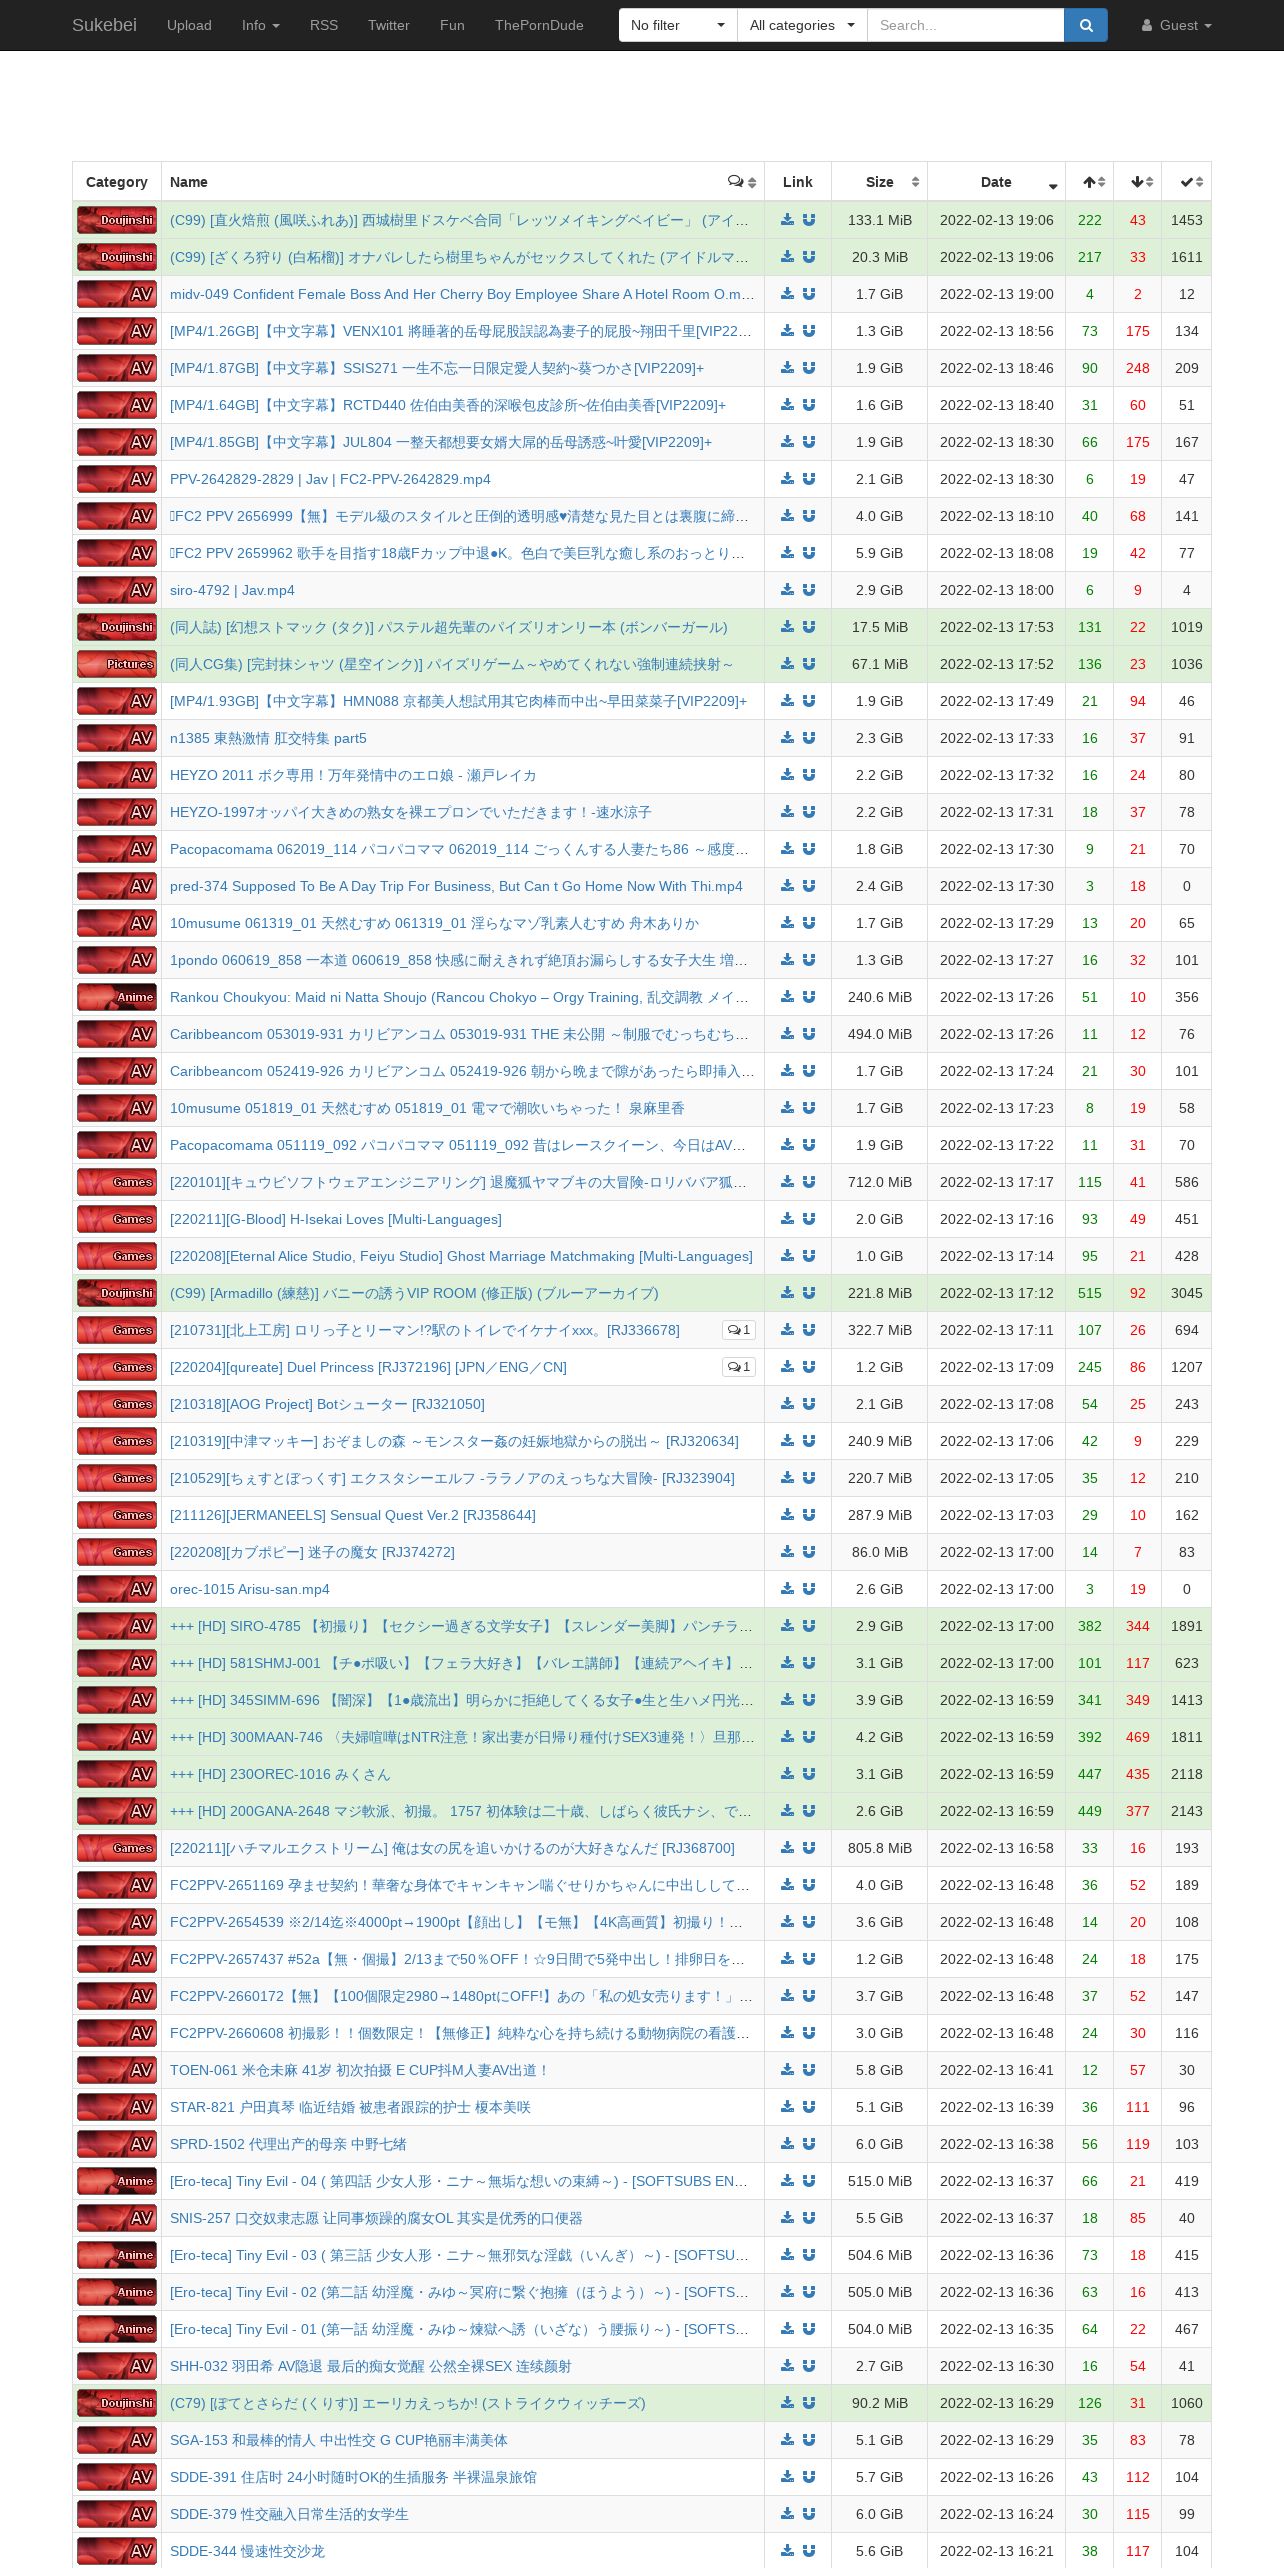Open the Fun nav item
1284x2568 pixels.
pyautogui.click(x=452, y=25)
